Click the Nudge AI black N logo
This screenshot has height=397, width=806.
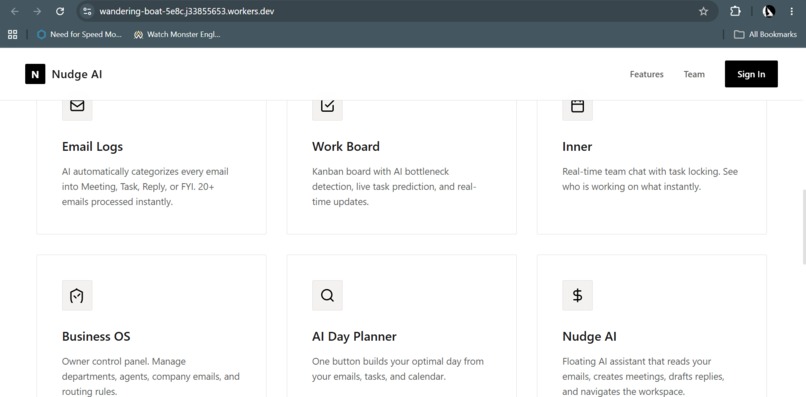coord(35,74)
